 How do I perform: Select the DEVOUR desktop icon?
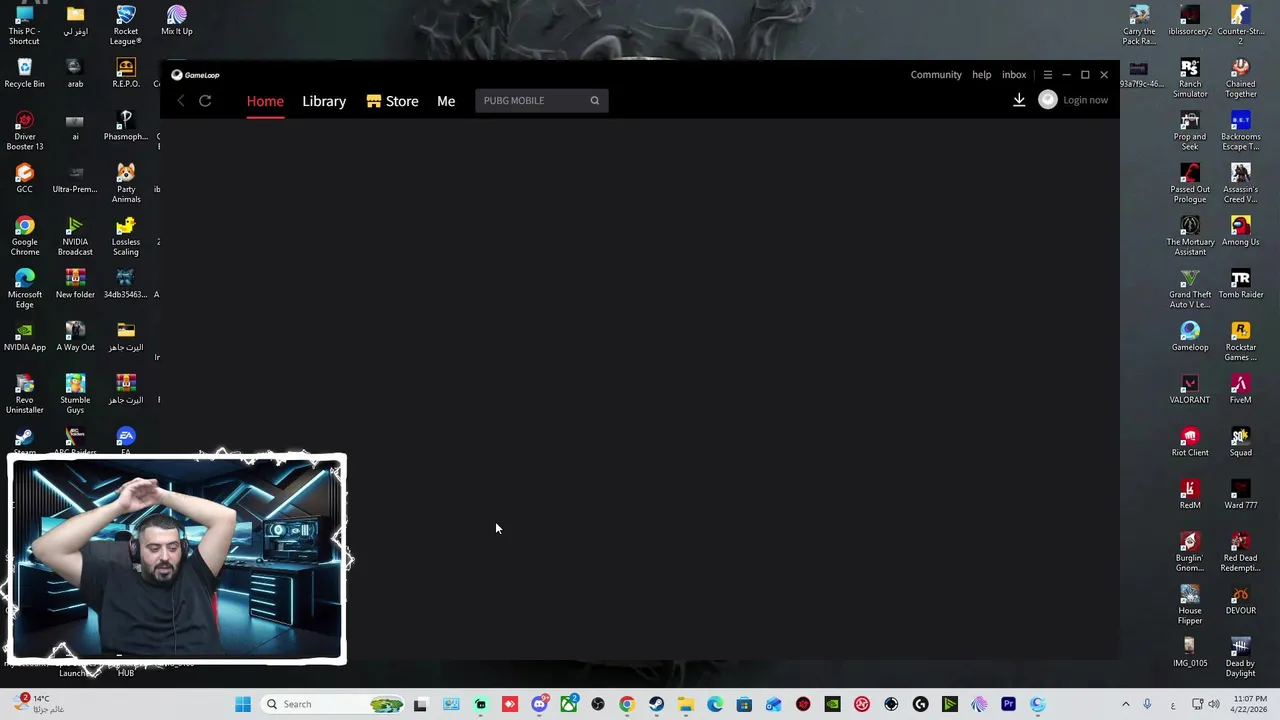(x=1241, y=599)
